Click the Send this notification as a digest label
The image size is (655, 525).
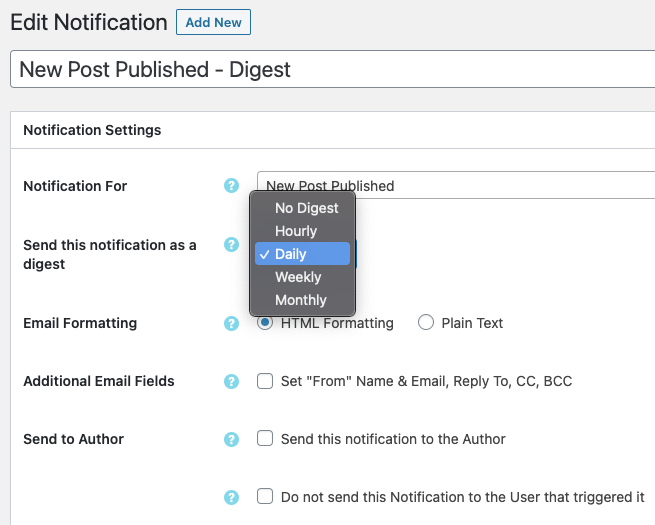[110, 254]
